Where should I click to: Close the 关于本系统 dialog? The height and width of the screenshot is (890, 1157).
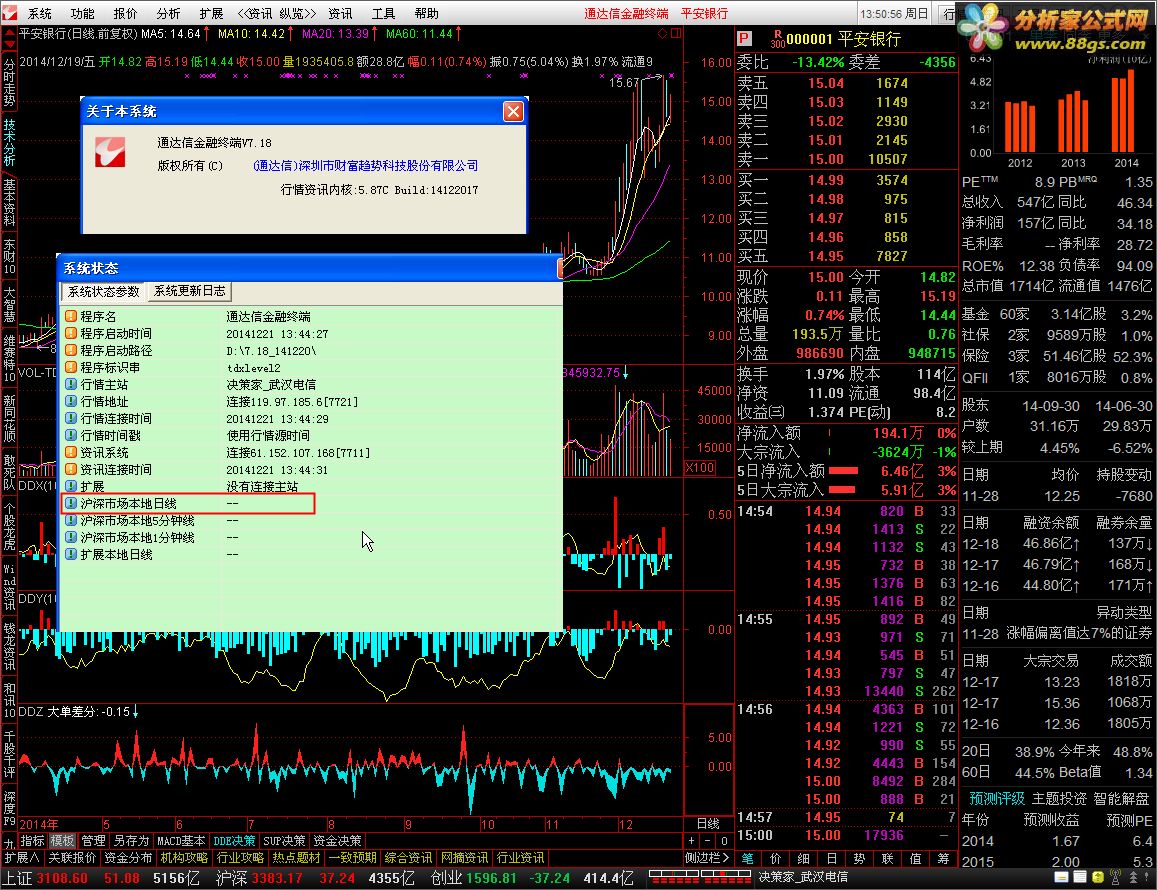[513, 111]
